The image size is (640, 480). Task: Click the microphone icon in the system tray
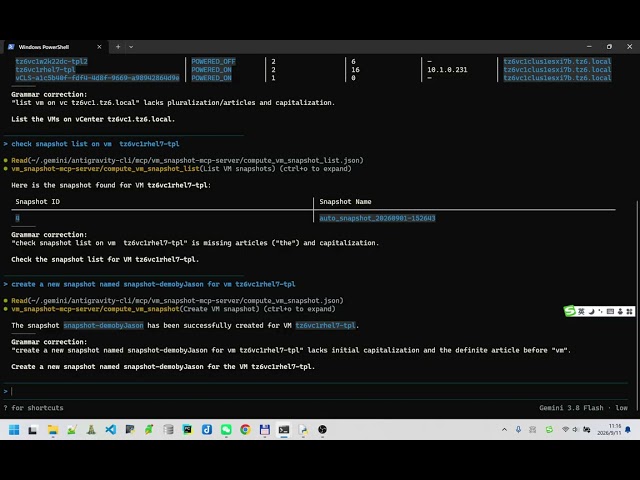[x=518, y=429]
